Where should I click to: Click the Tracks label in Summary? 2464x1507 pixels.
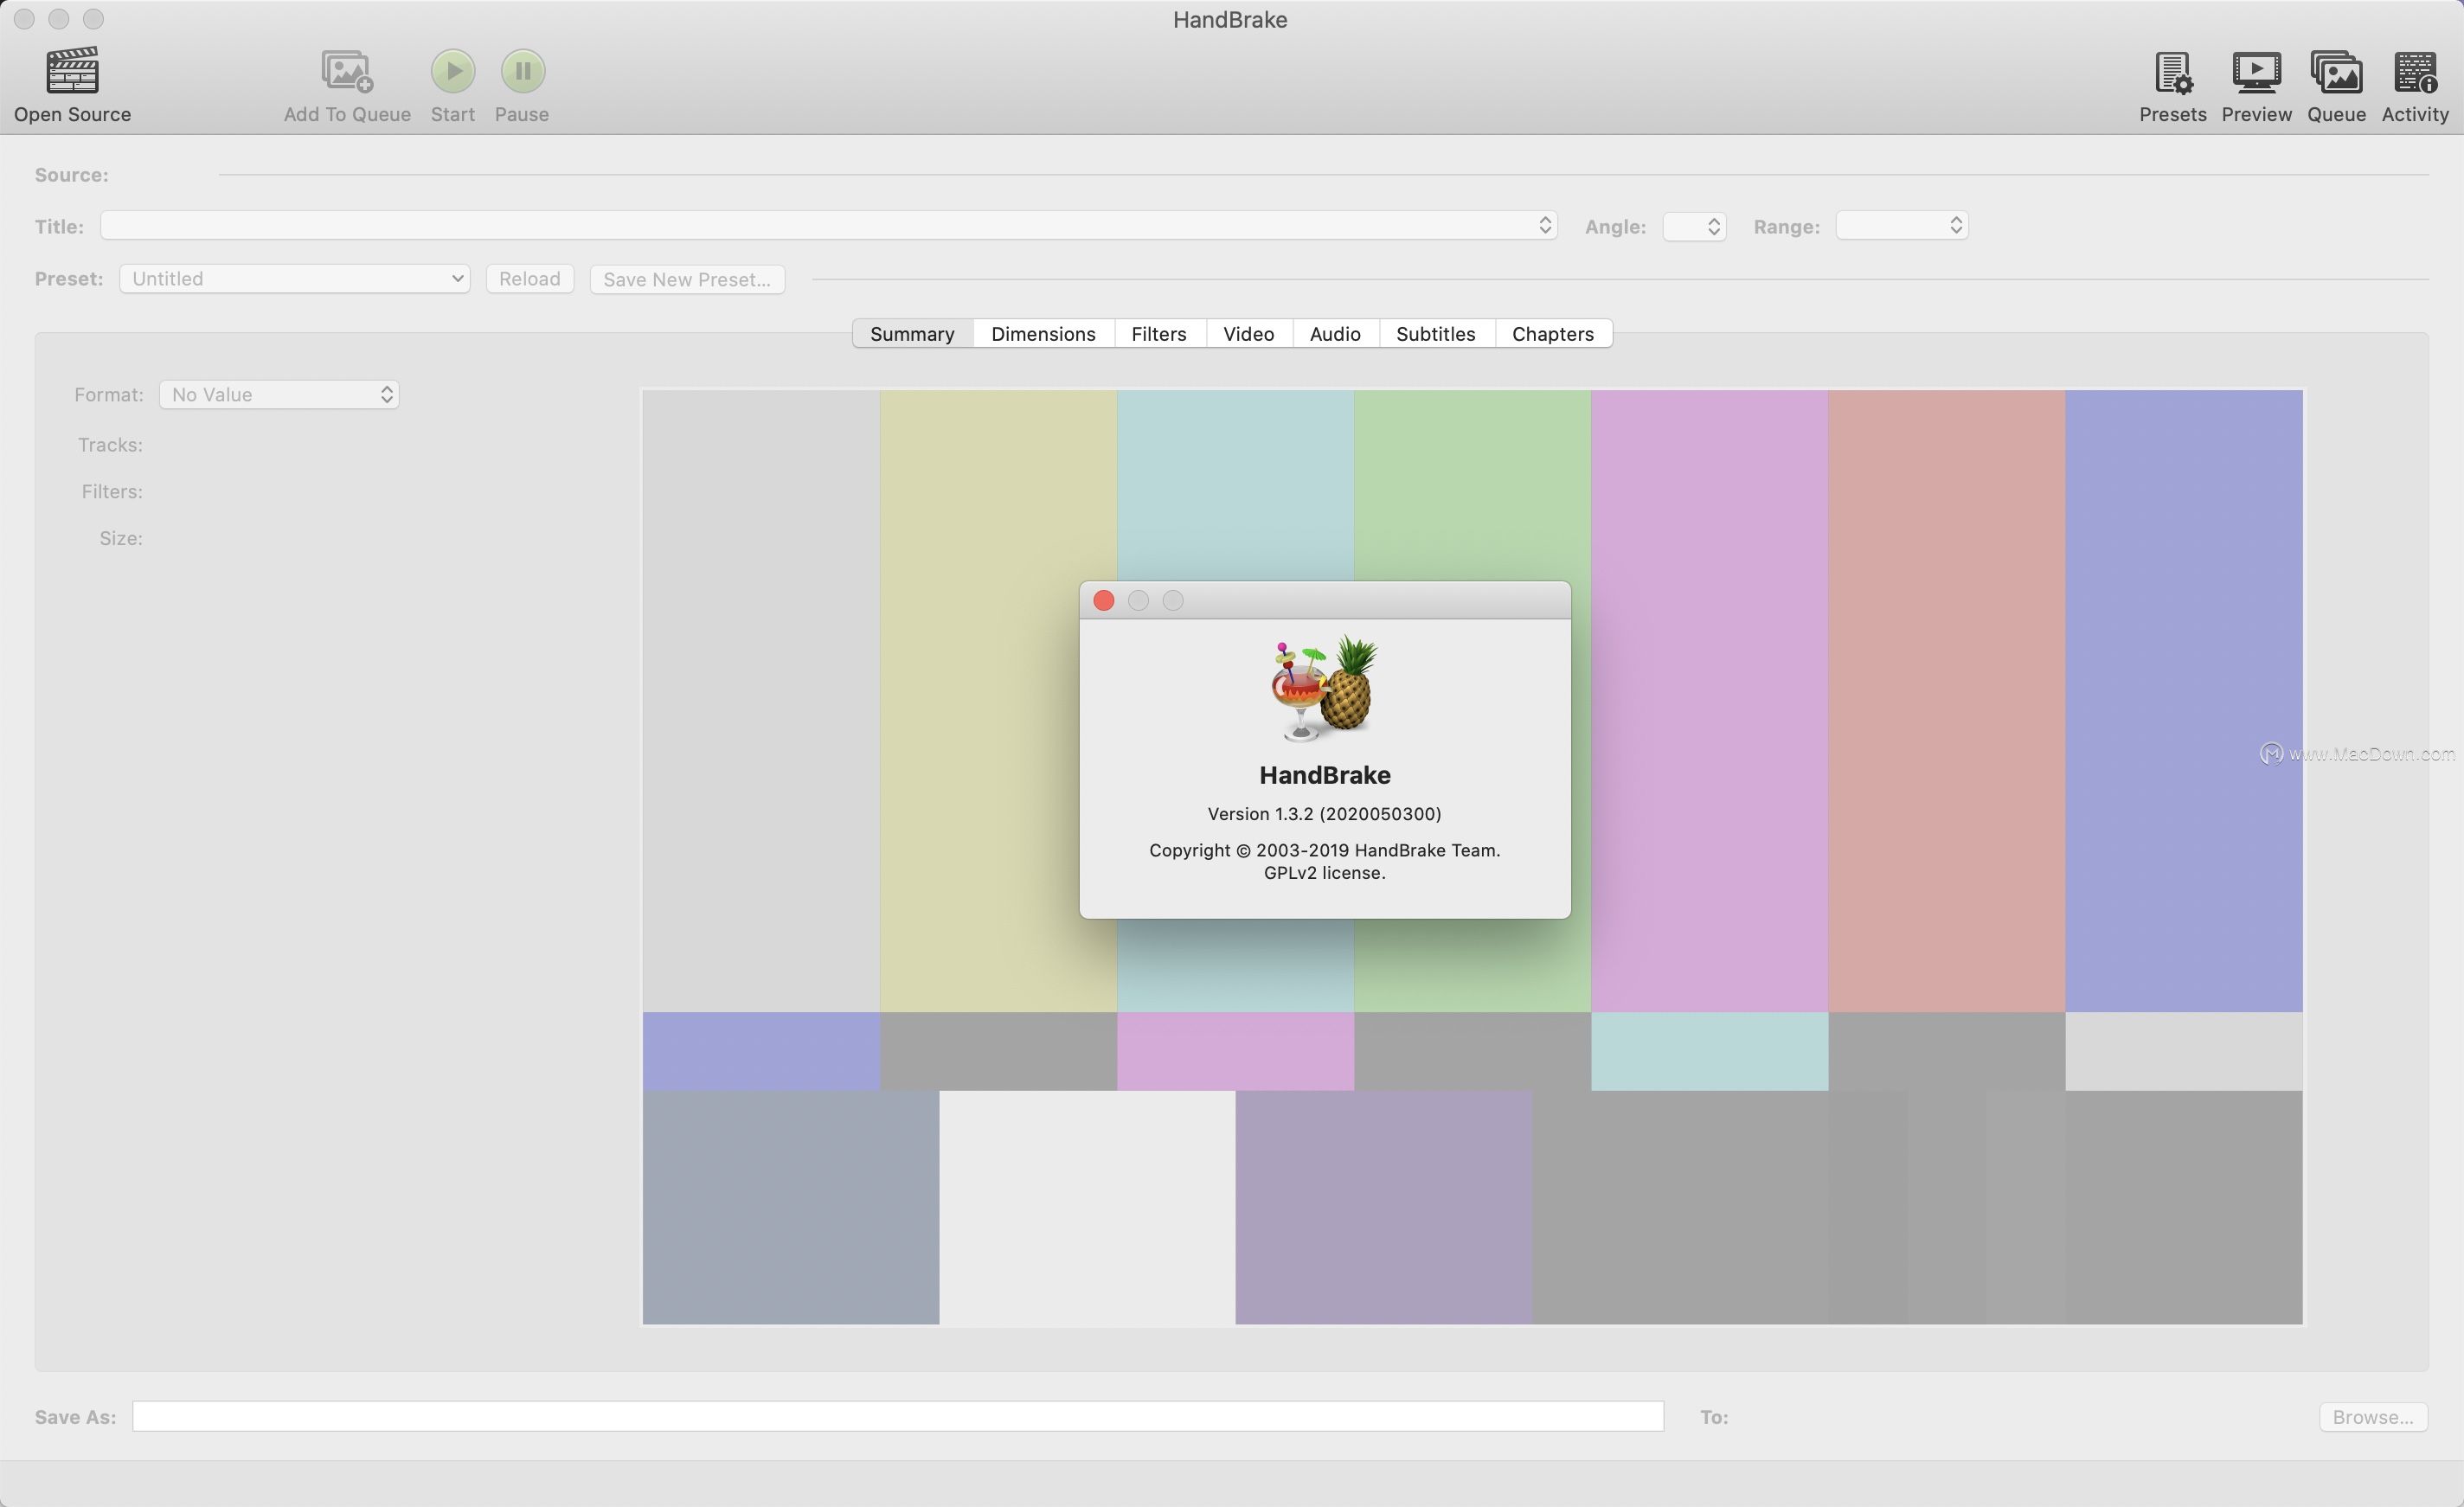(x=110, y=445)
